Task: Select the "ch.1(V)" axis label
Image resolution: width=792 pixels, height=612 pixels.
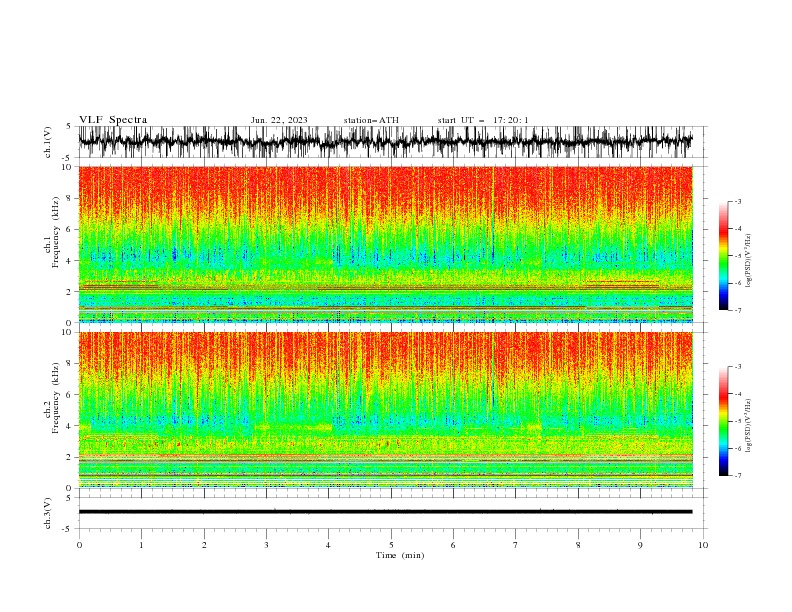Action: pyautogui.click(x=48, y=142)
